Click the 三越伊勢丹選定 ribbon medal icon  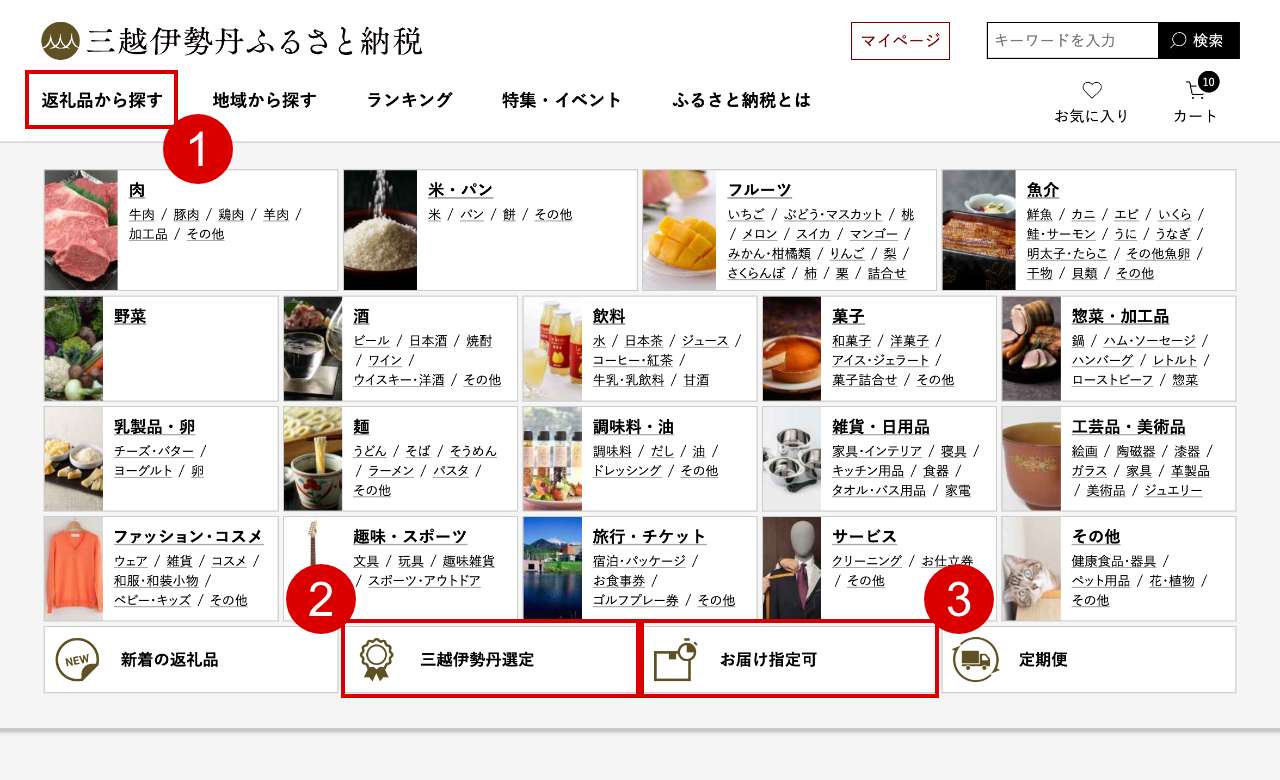point(376,660)
